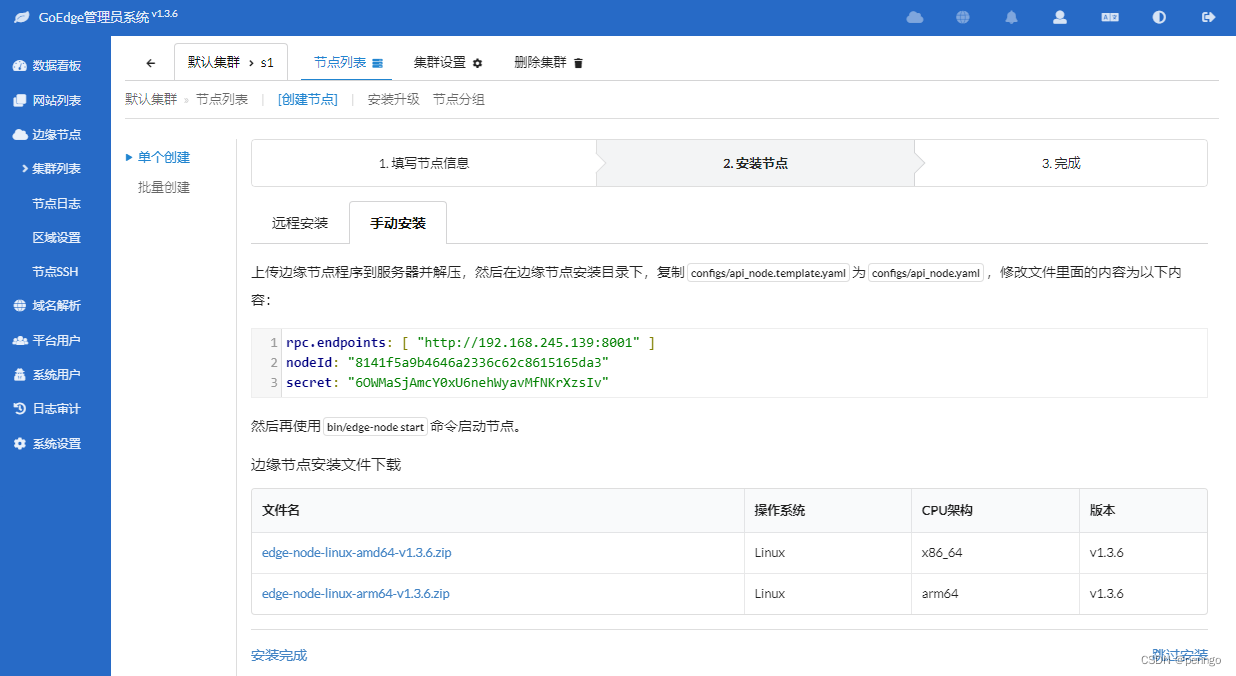
Task: Open the user profile icon
Action: (x=1061, y=18)
